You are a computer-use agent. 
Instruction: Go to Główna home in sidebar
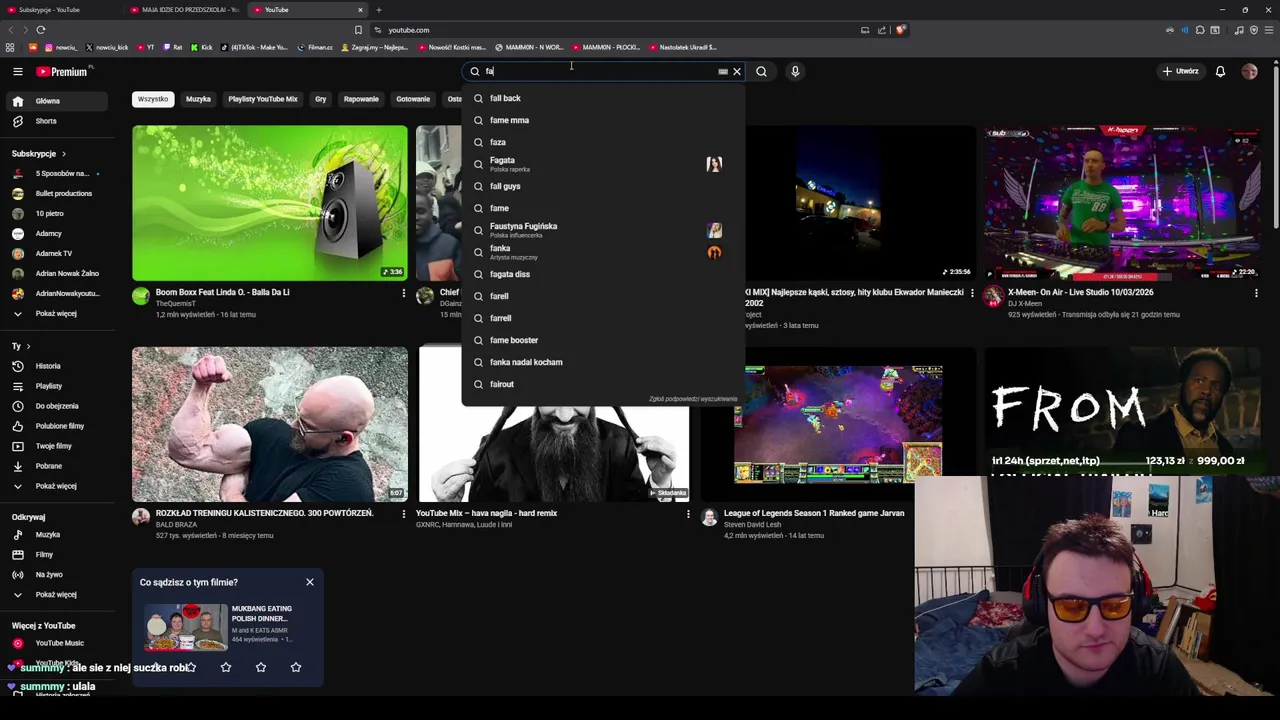point(59,101)
